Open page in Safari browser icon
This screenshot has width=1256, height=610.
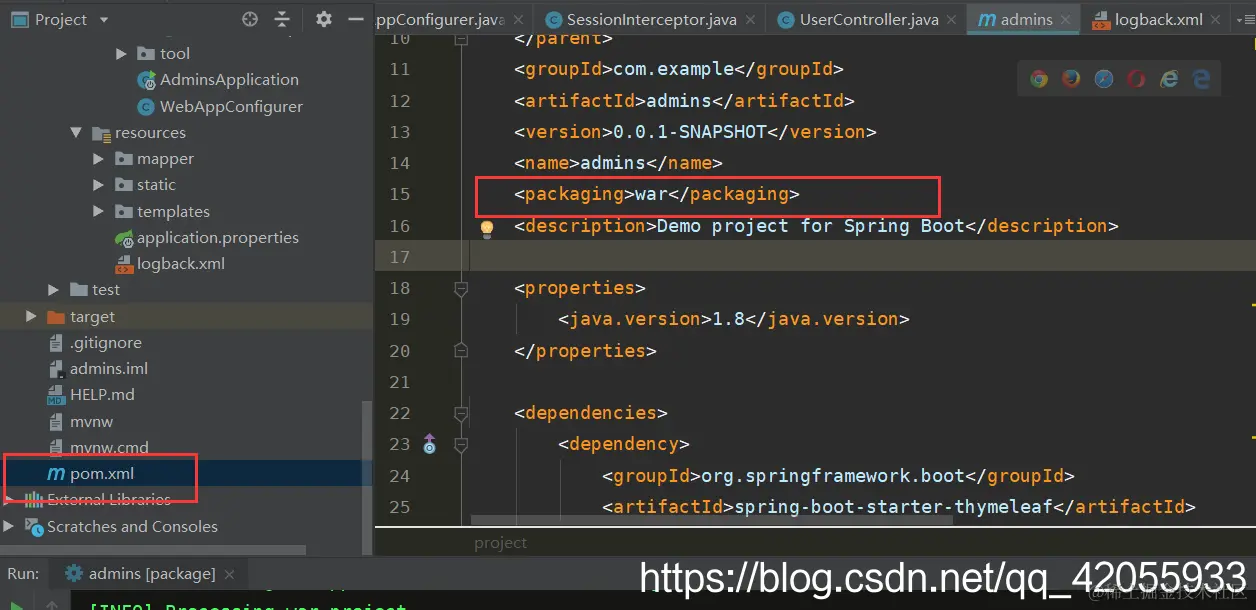pyautogui.click(x=1104, y=79)
